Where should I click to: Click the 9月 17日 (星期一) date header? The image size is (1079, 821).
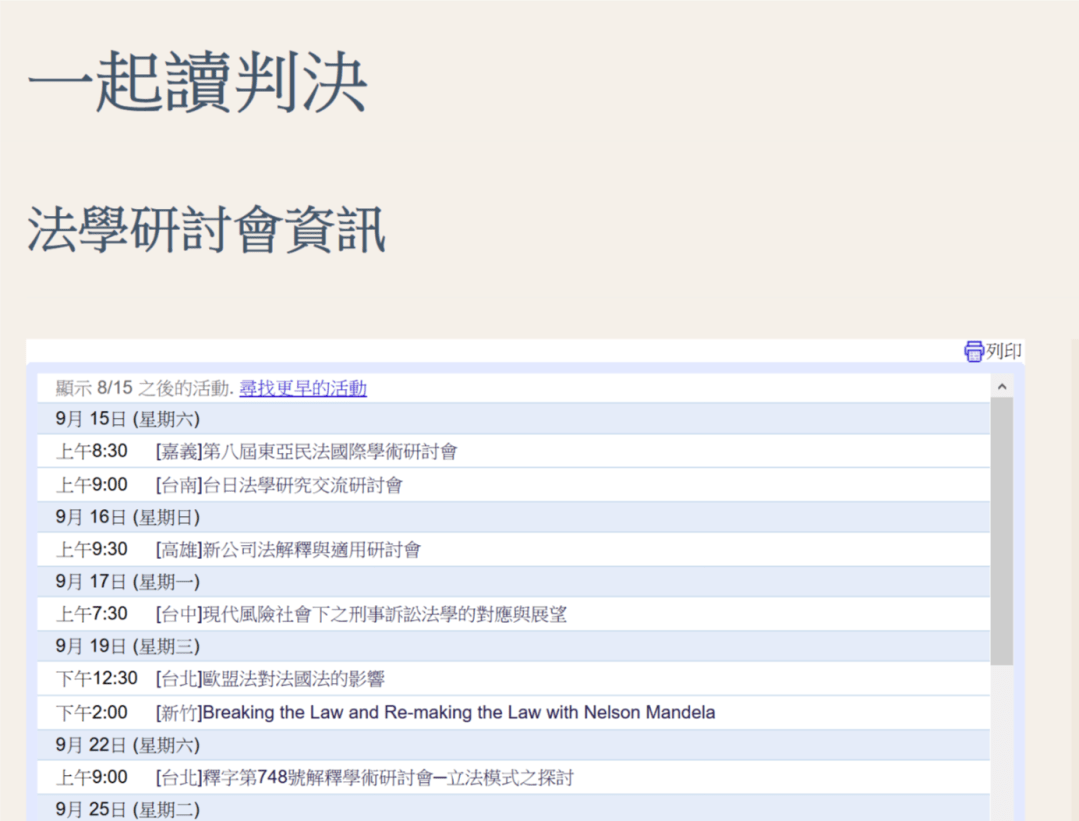point(128,581)
